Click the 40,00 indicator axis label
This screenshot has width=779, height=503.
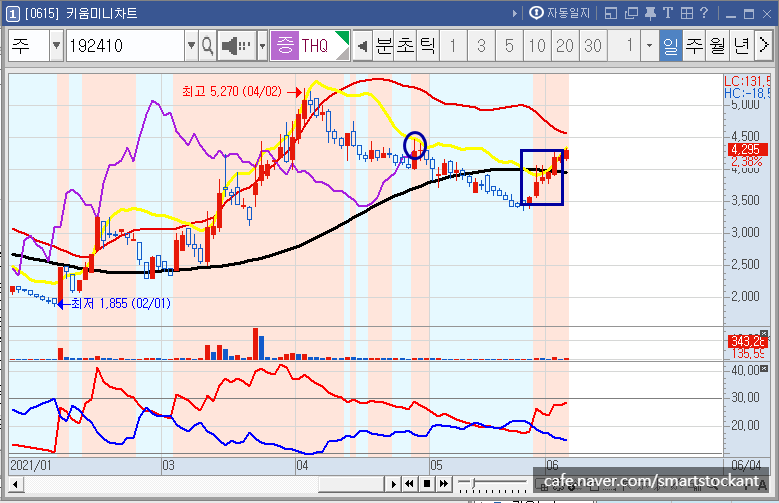(745, 370)
